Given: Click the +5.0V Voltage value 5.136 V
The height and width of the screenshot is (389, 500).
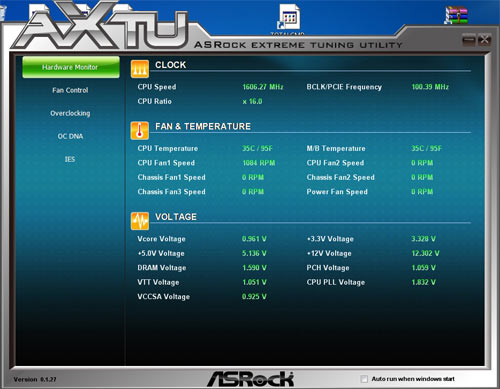Looking at the screenshot, I should point(254,253).
